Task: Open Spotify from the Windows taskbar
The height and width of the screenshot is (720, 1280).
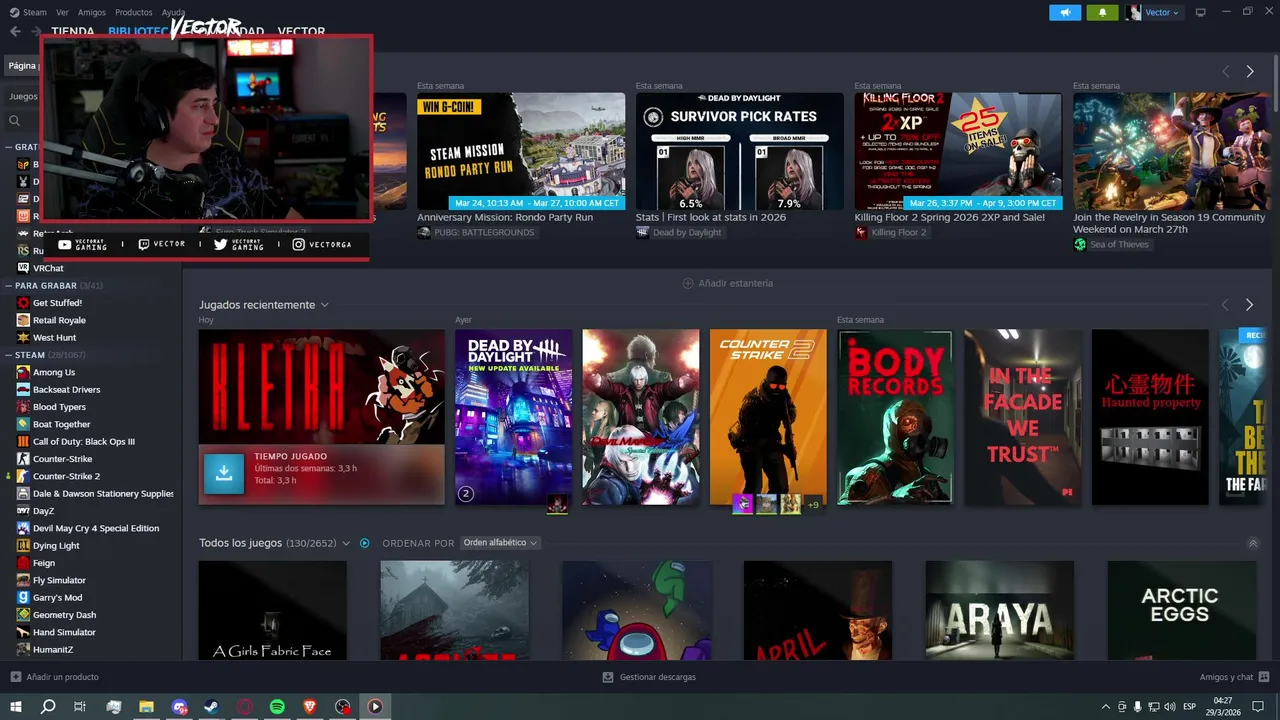Action: [x=277, y=707]
